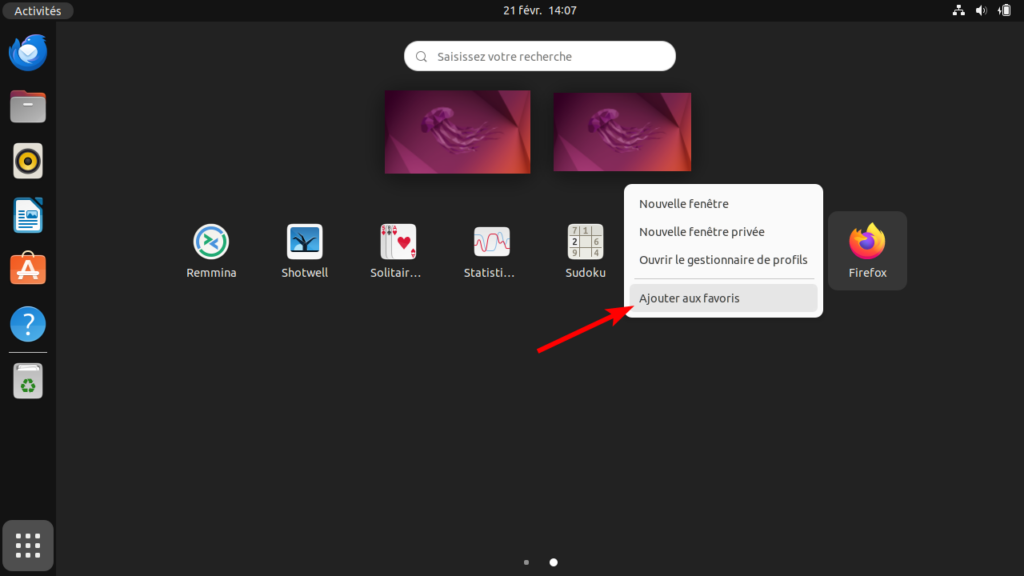Click the "Saisissez votre recherche" search field

click(540, 57)
